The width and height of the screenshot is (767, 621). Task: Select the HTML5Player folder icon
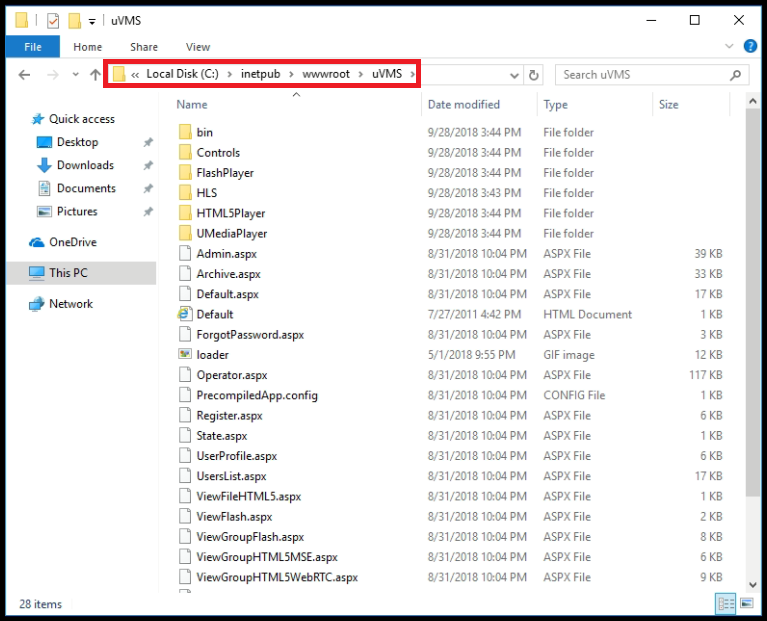tap(185, 213)
